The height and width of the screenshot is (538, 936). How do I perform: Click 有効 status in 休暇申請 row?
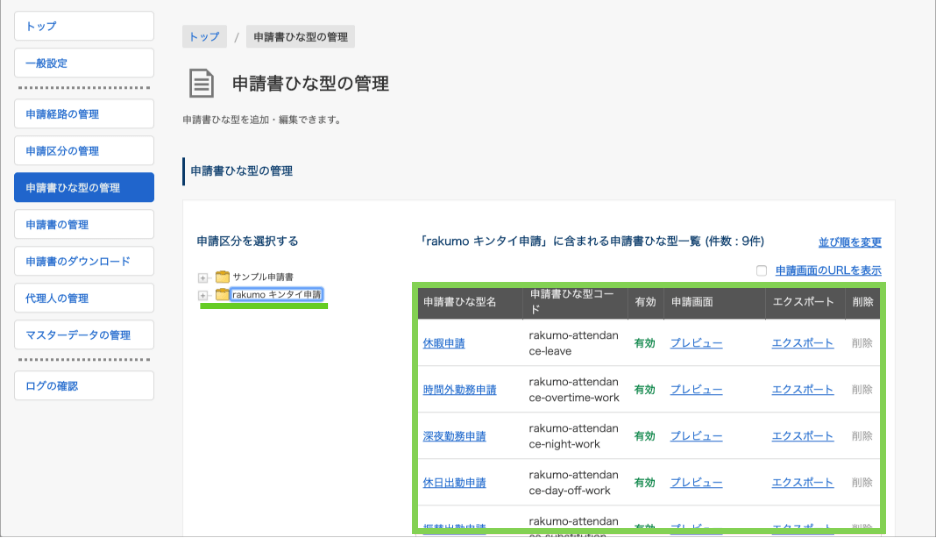click(x=645, y=343)
